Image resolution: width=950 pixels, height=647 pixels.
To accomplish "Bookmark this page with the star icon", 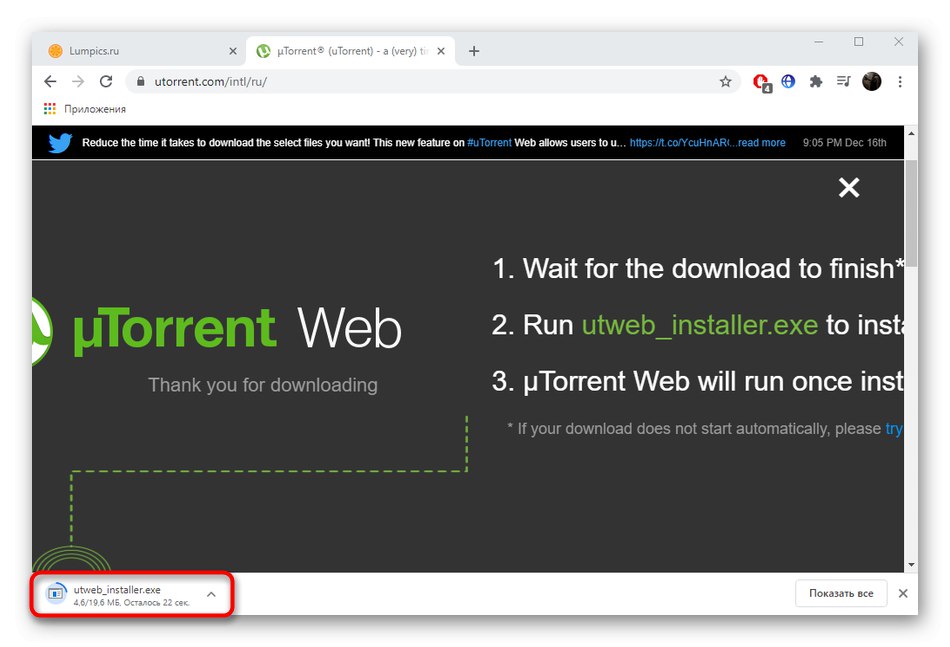I will click(725, 81).
